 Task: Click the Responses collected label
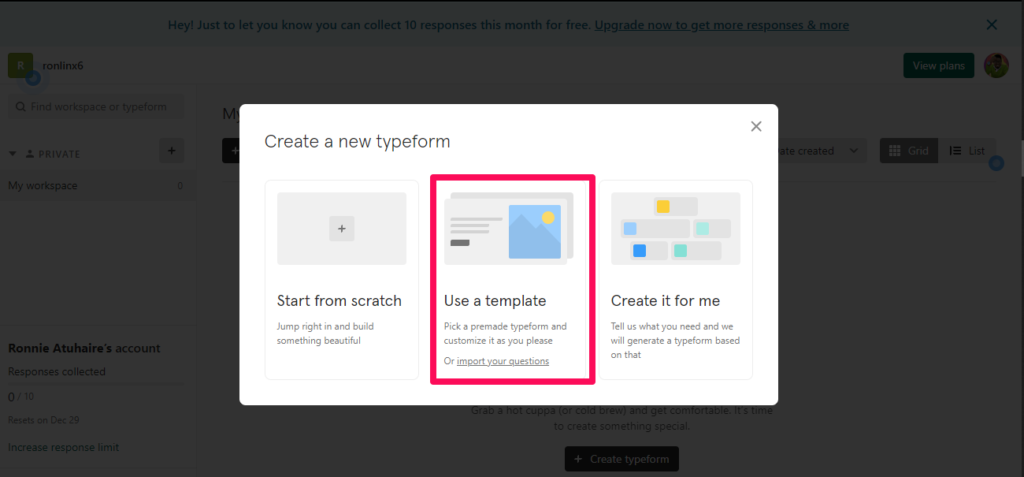click(x=57, y=372)
